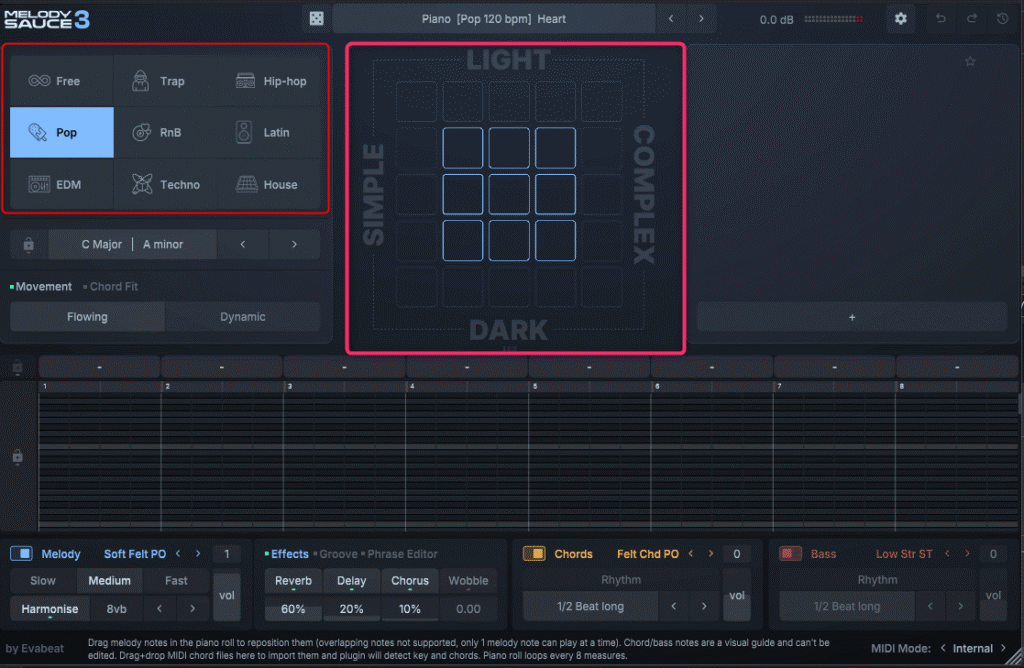Open the MIDI Mode Internal selector

(972, 648)
